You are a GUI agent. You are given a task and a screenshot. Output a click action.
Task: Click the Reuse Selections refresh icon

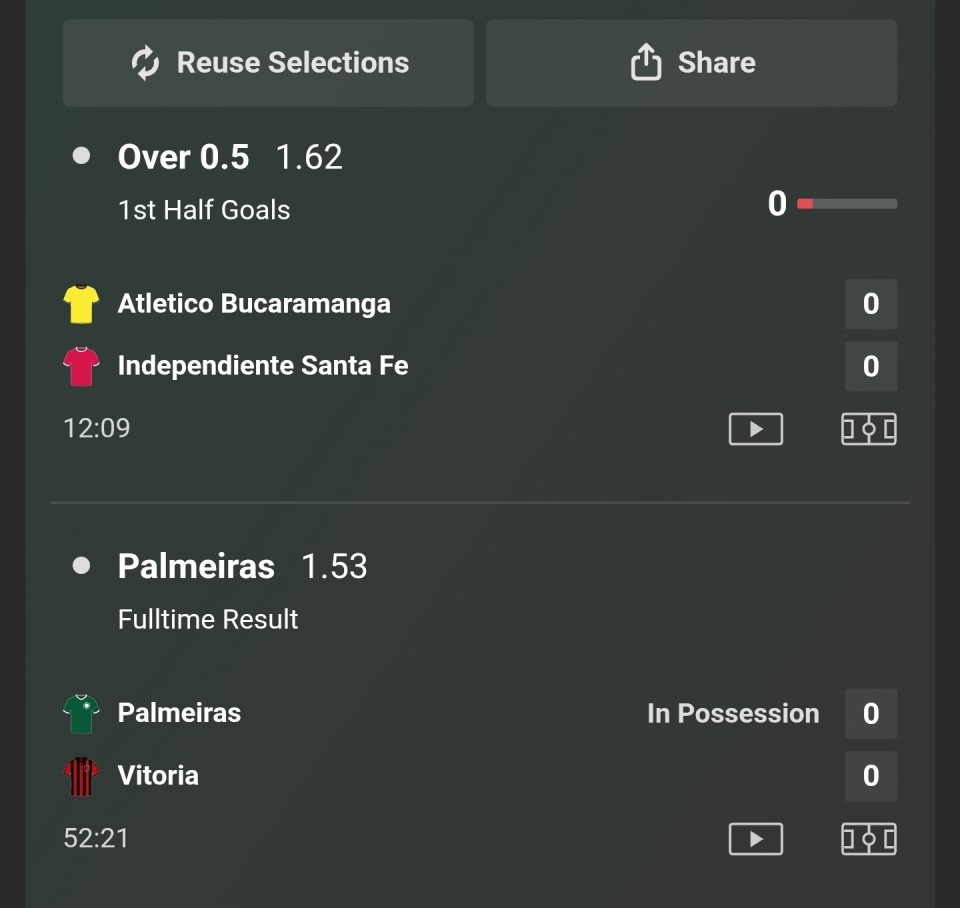(x=146, y=63)
